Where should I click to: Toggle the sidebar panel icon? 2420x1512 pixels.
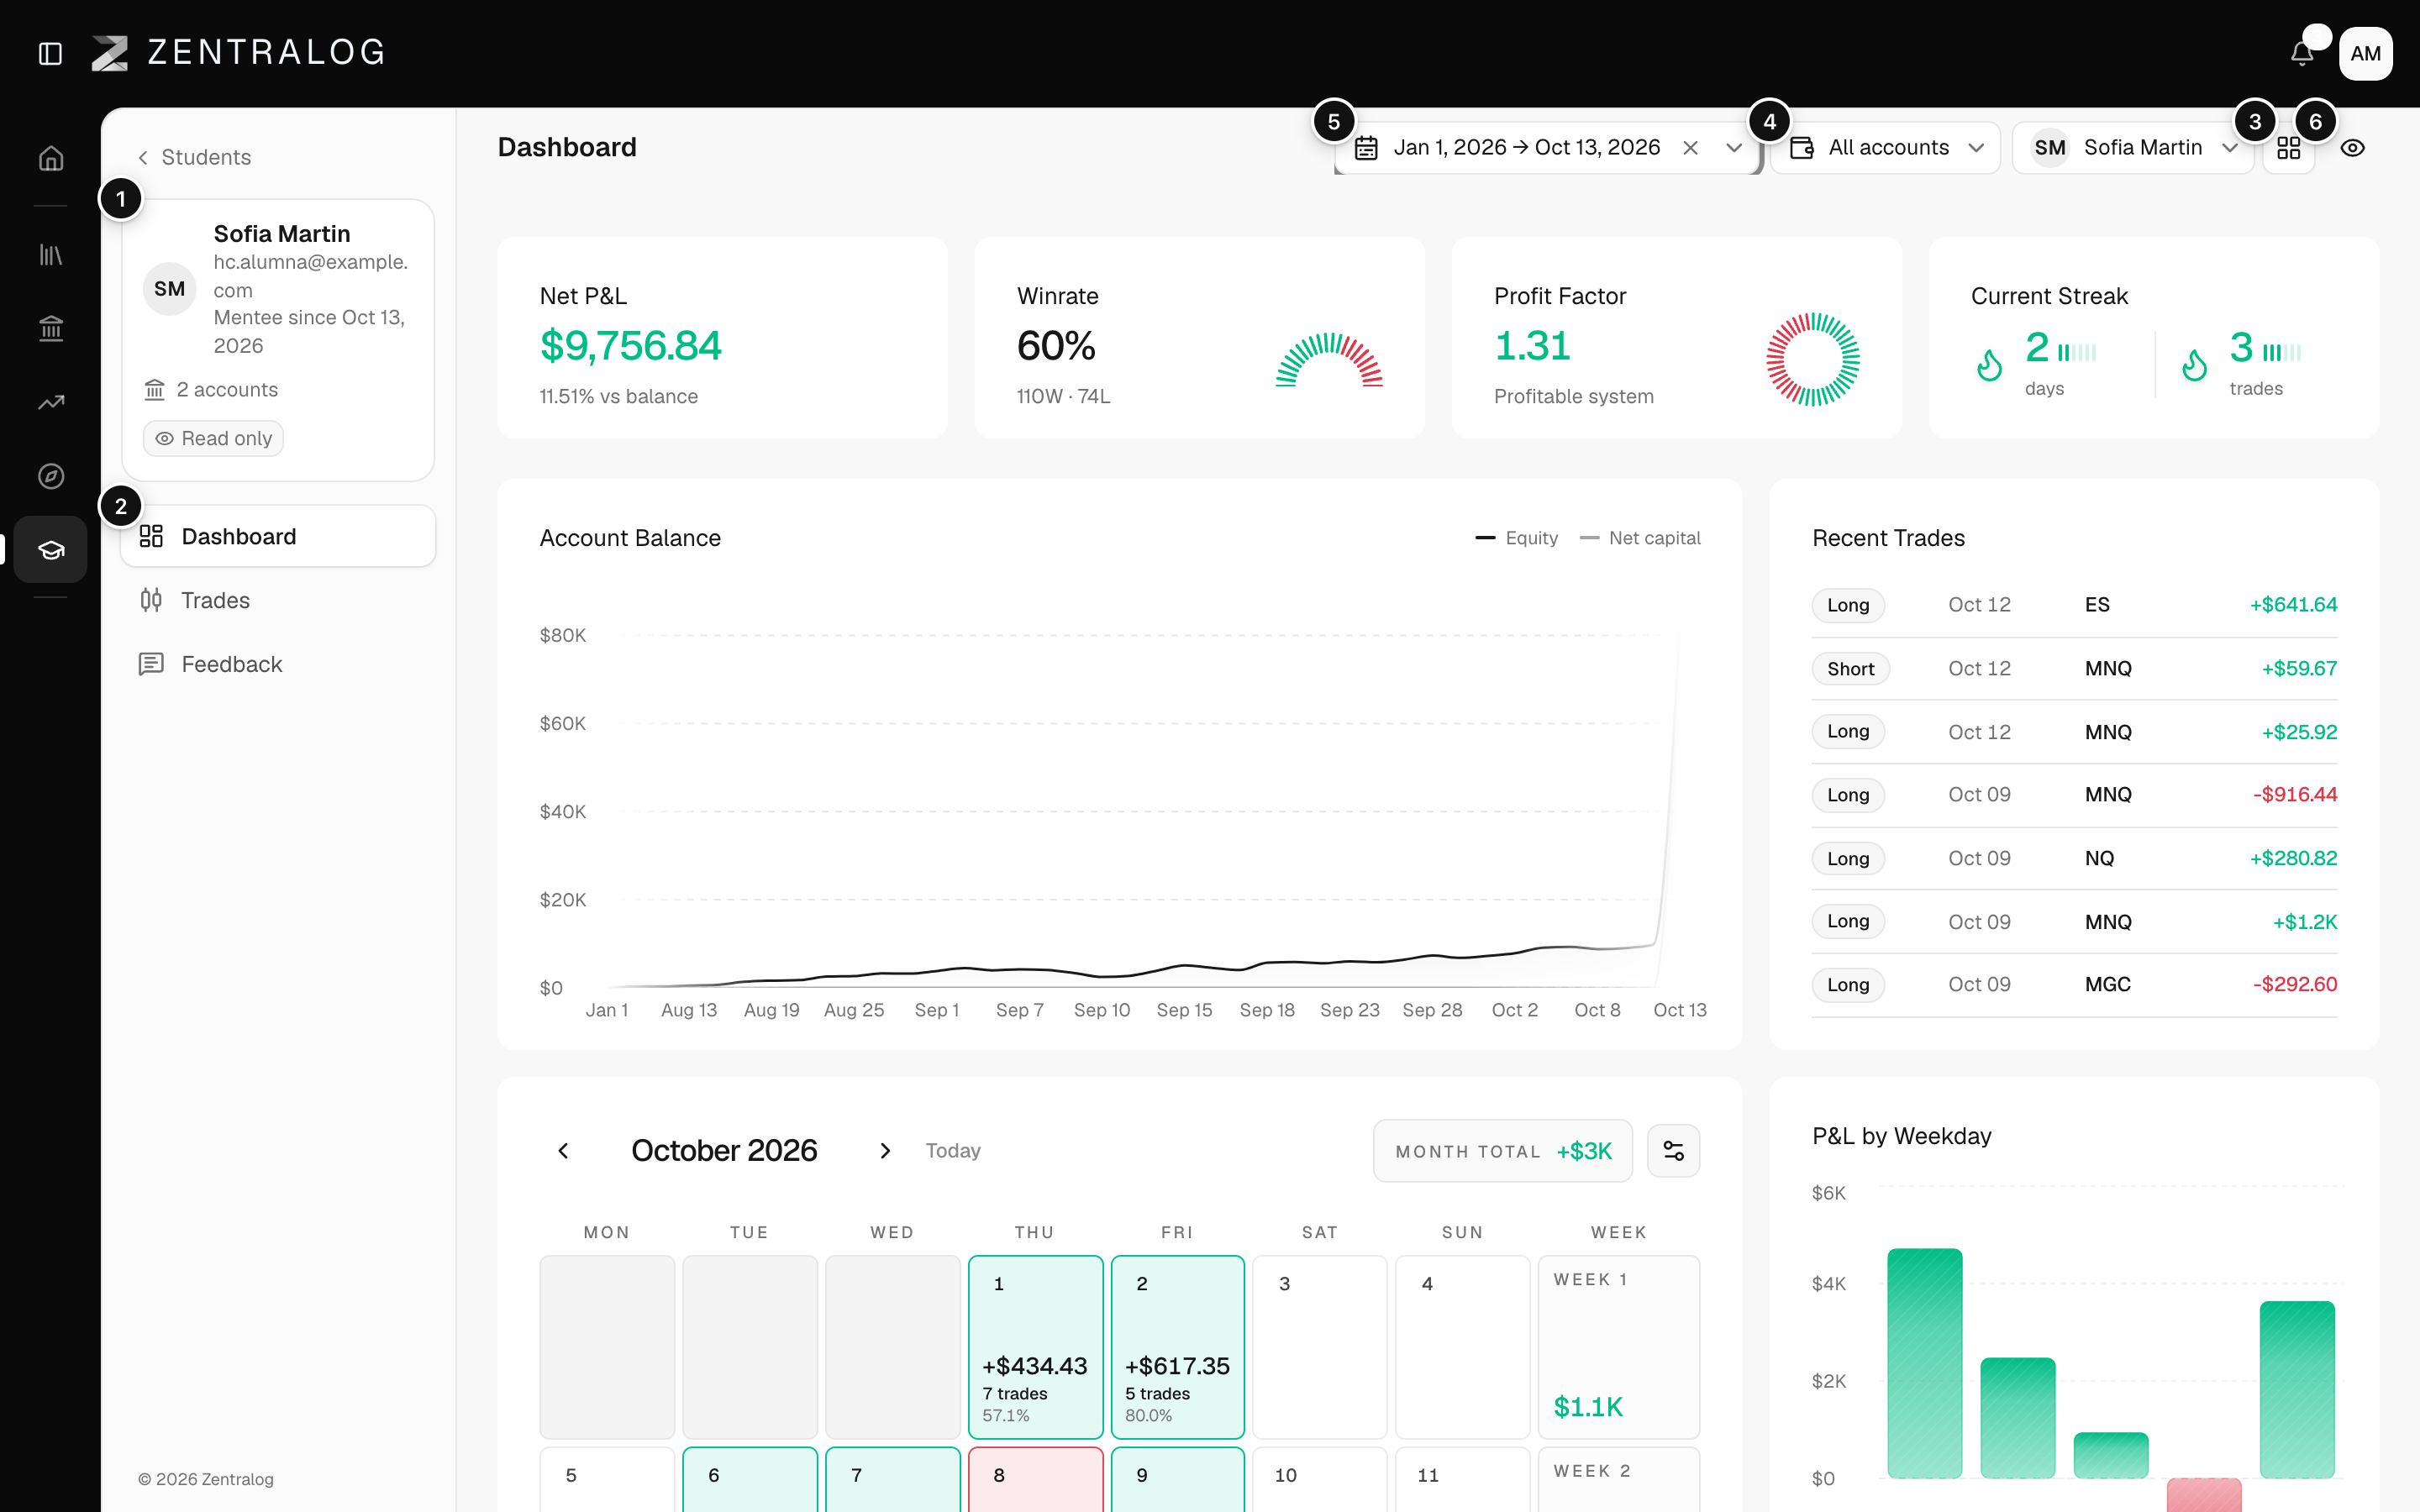click(x=50, y=53)
